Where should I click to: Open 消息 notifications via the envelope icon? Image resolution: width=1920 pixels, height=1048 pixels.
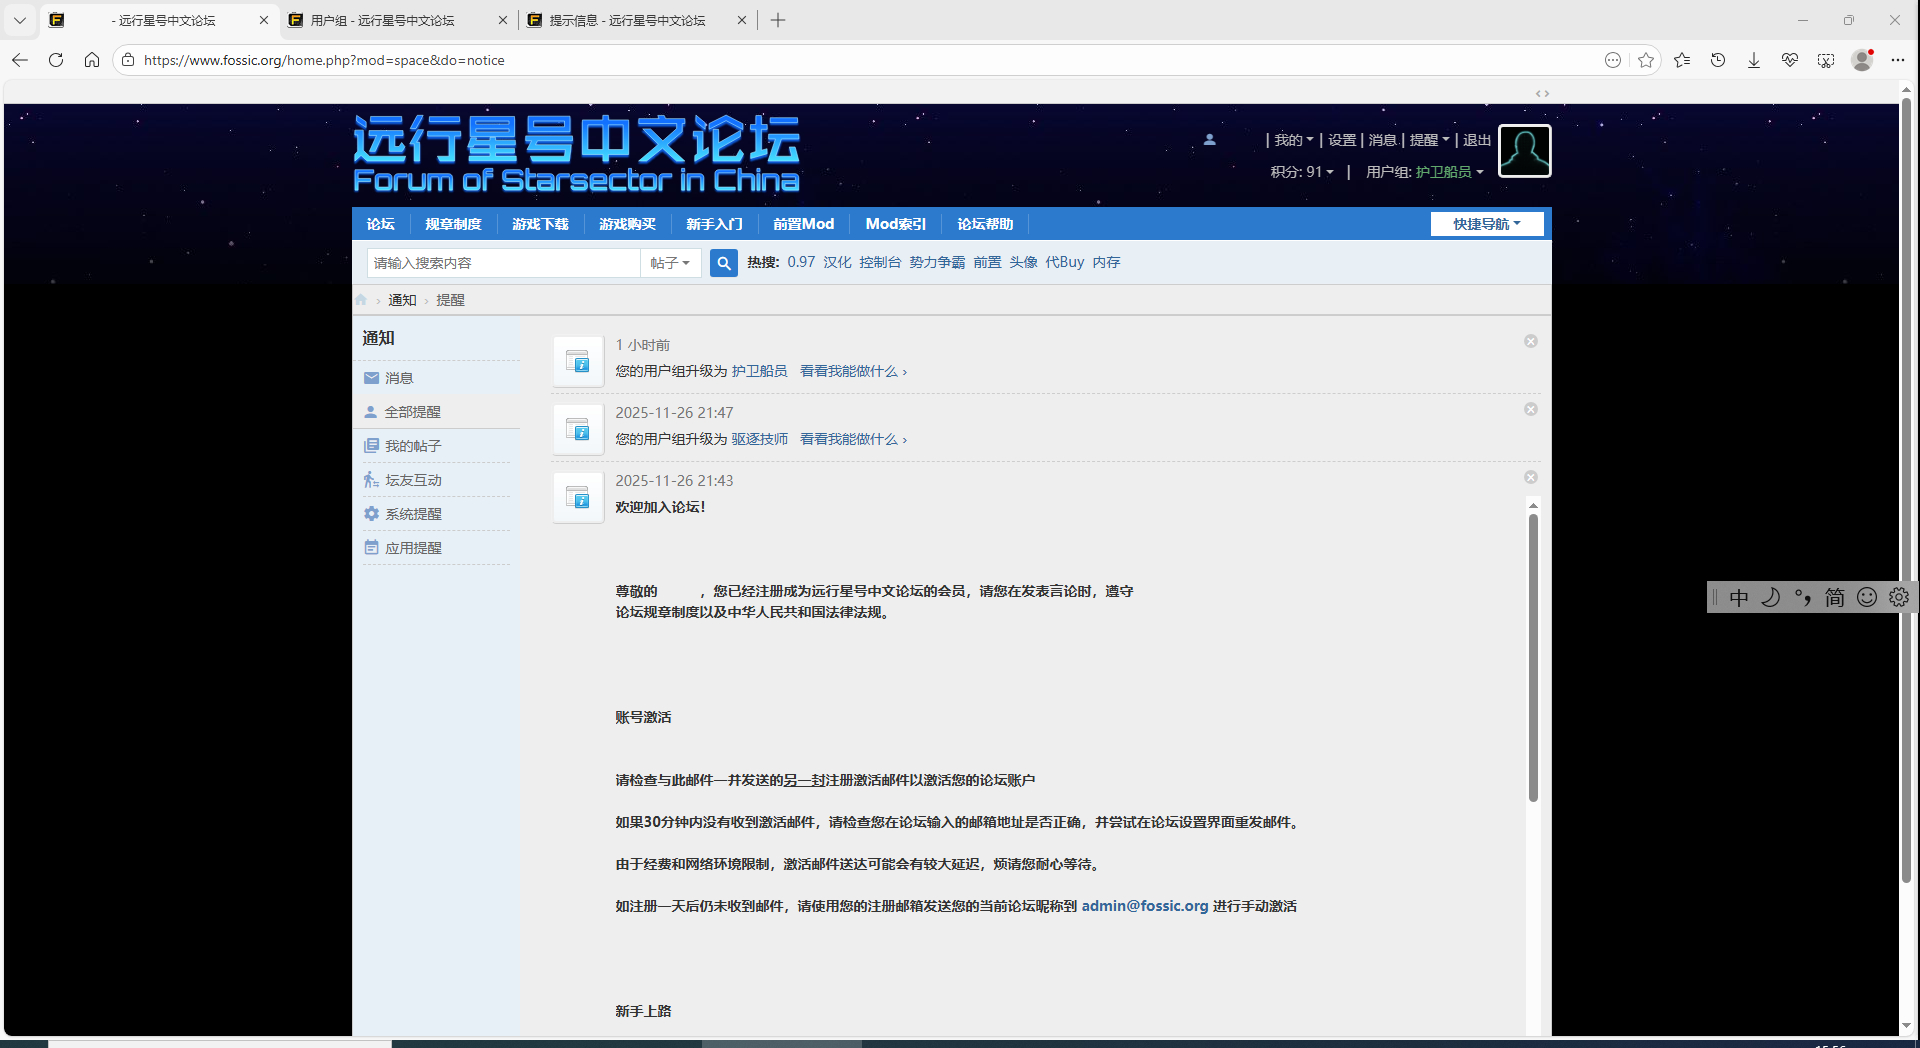click(373, 378)
